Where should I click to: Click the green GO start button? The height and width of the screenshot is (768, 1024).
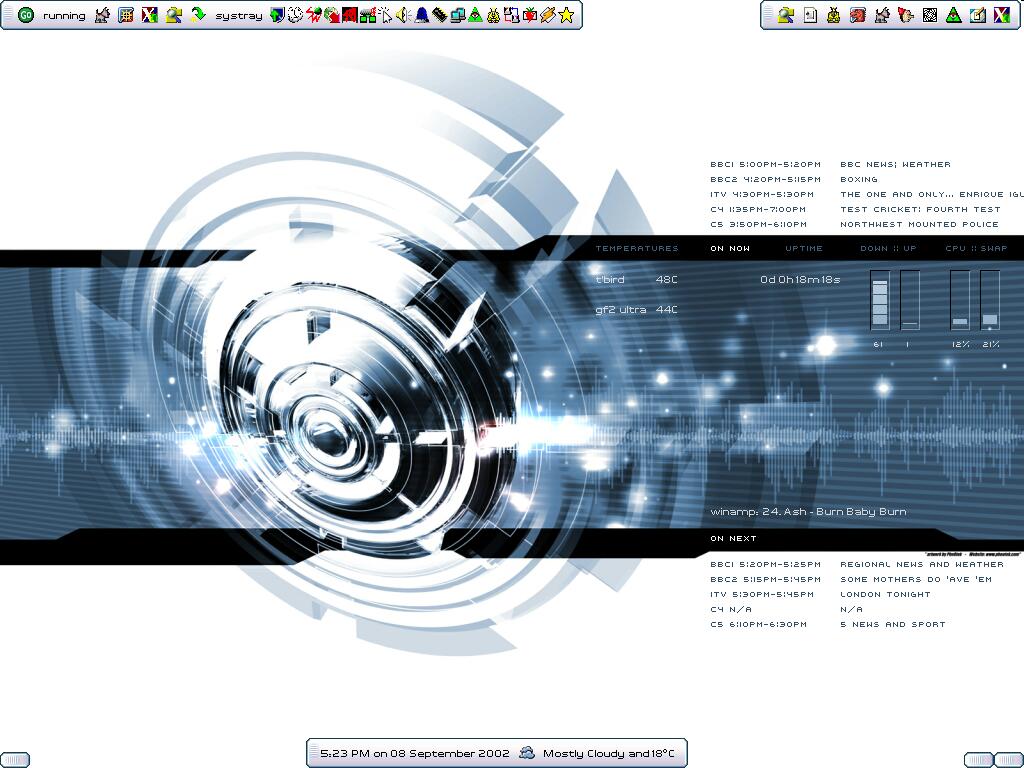[26, 15]
